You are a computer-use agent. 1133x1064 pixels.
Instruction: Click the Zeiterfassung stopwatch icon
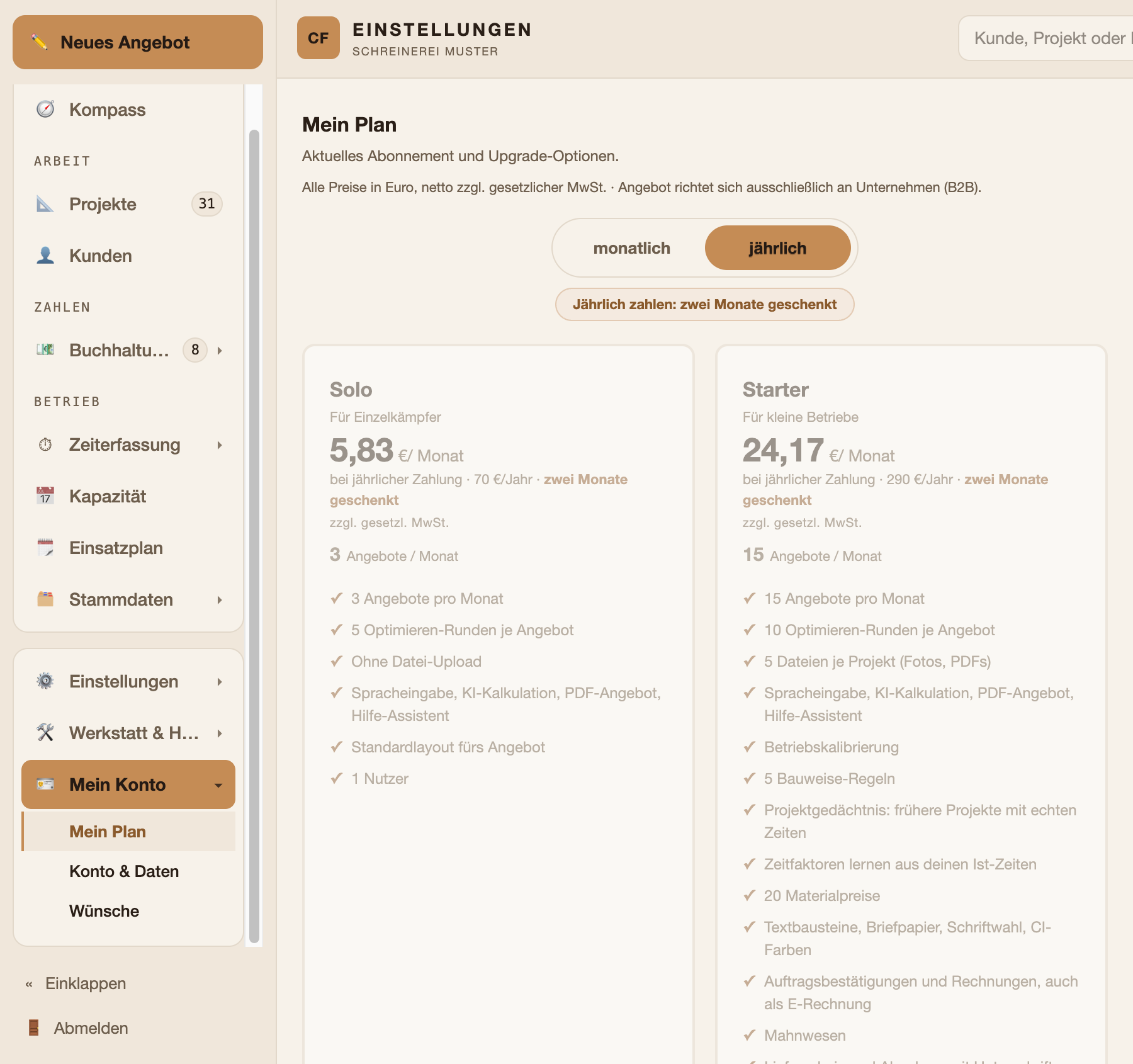46,445
